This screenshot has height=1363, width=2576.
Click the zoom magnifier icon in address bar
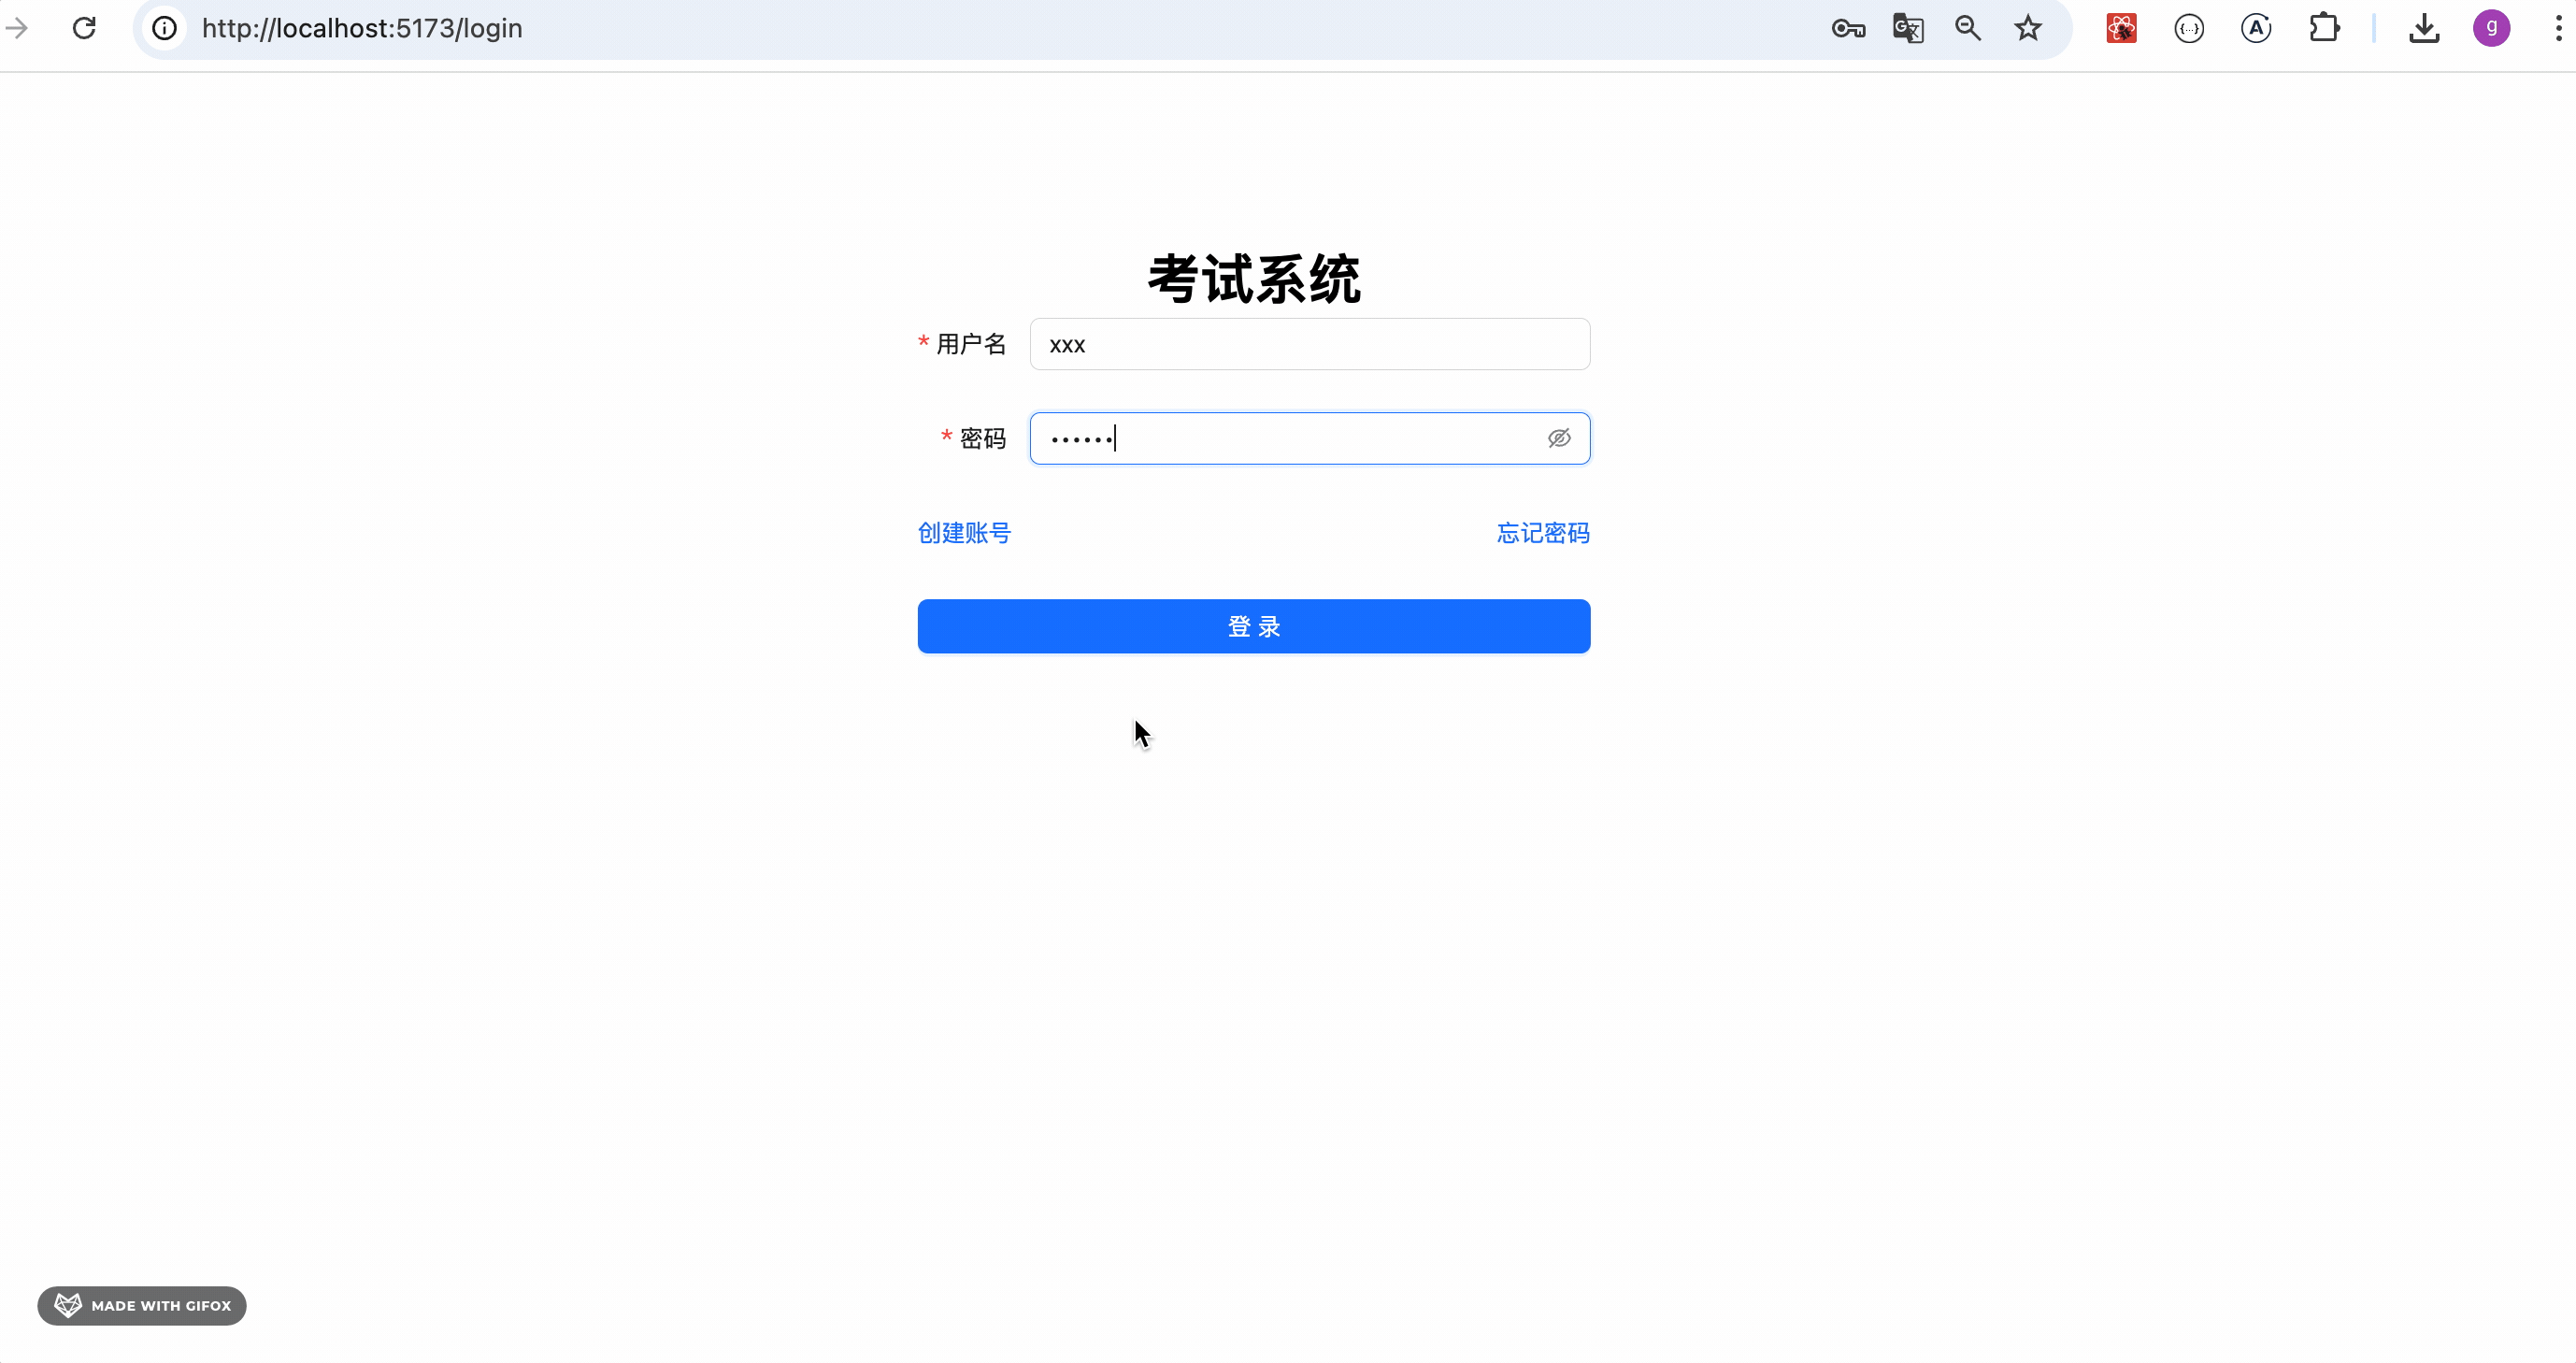[1967, 28]
